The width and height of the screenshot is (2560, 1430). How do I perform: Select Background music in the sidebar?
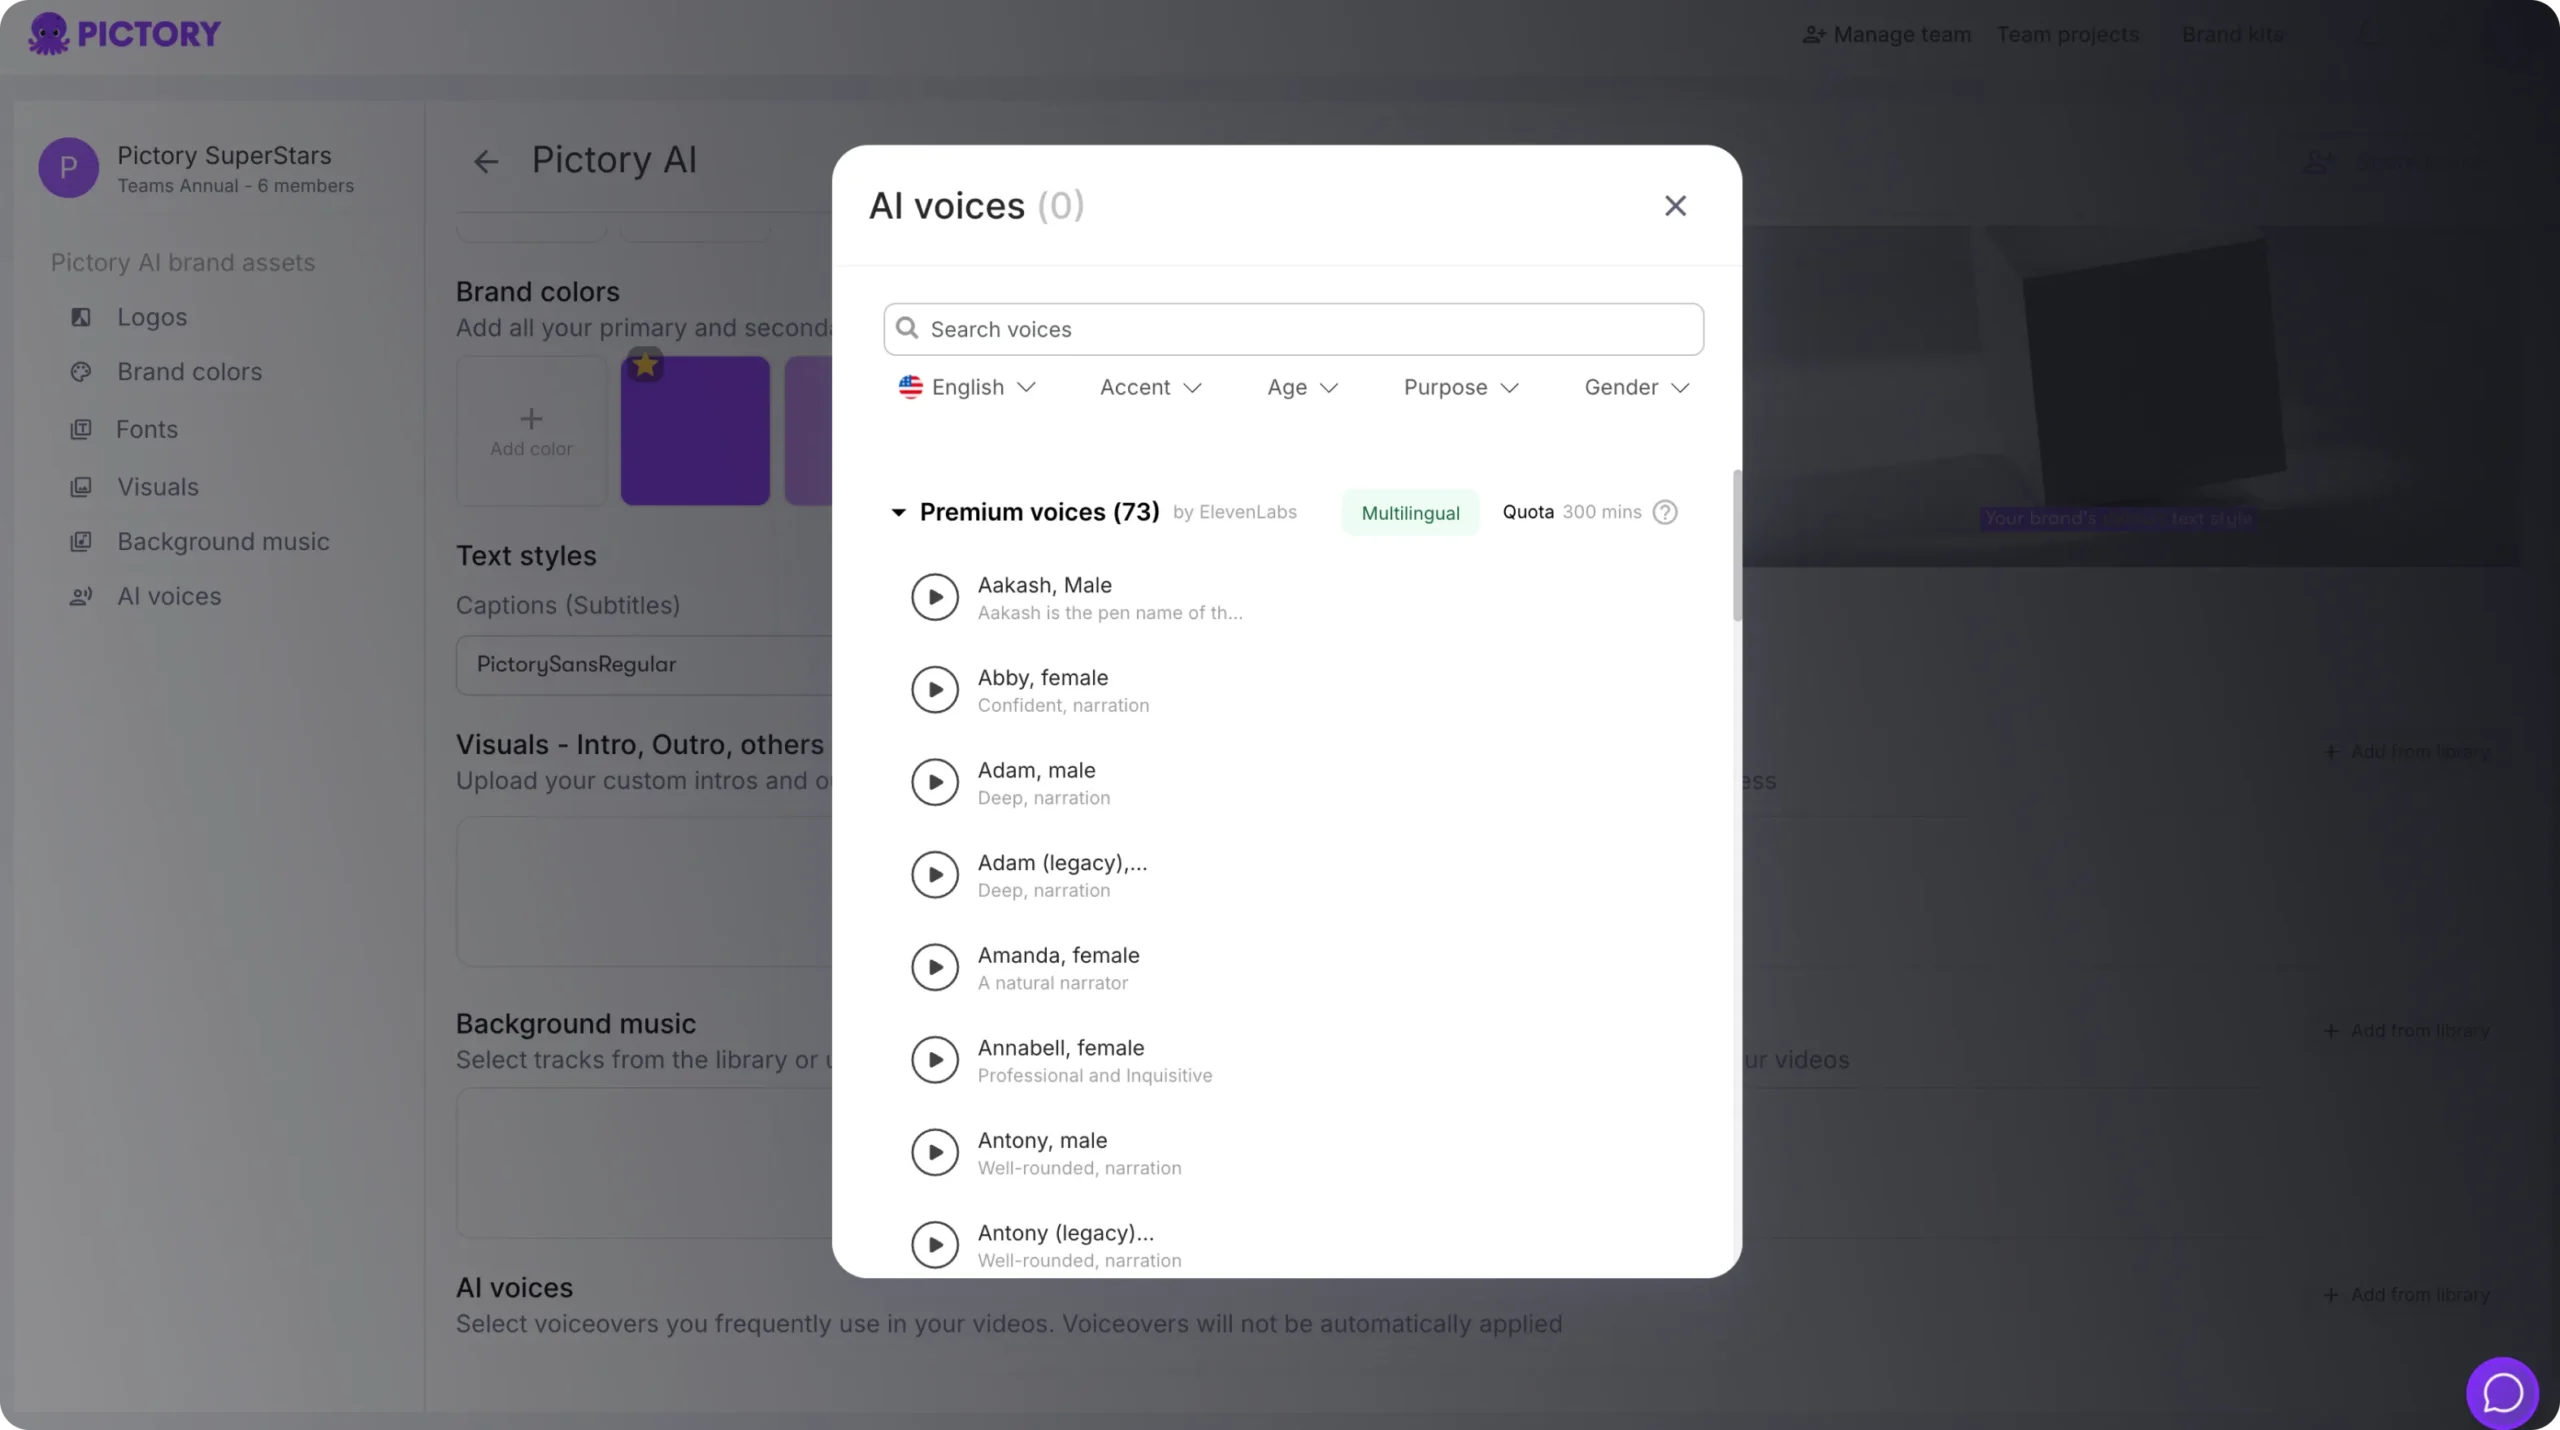tap(223, 542)
